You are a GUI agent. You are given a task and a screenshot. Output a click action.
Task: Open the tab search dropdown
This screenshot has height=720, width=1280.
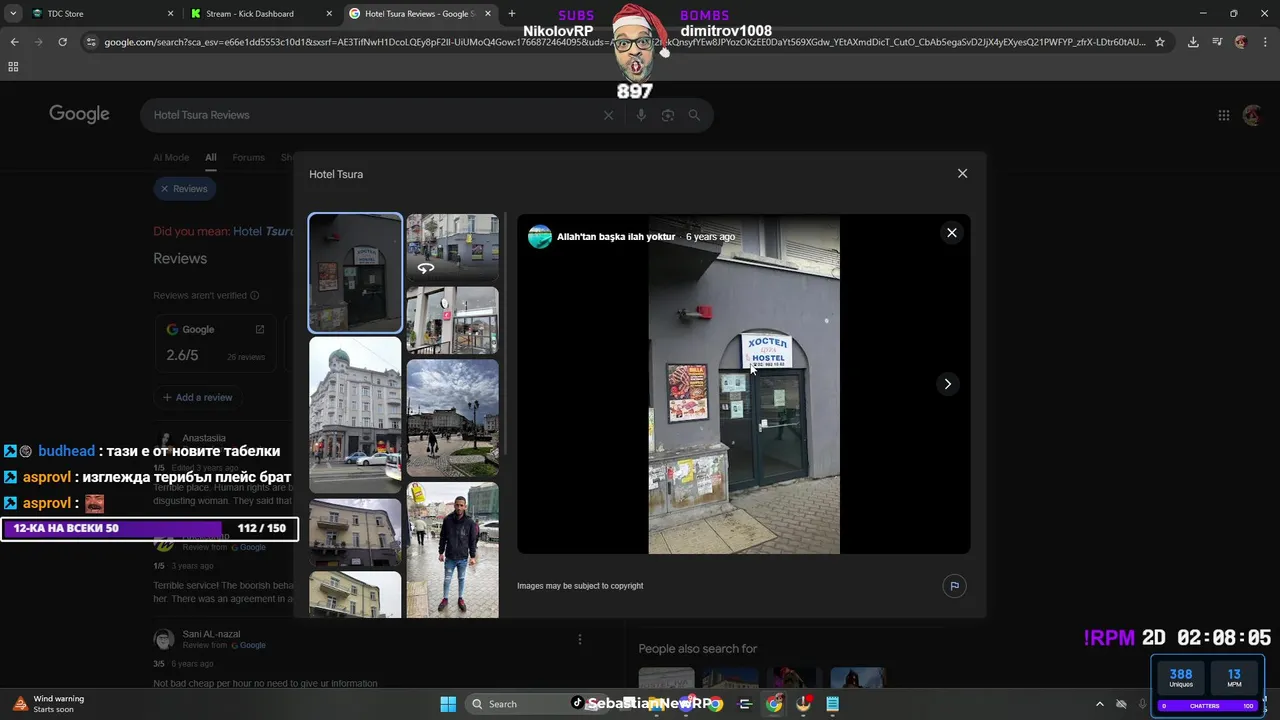(x=13, y=14)
